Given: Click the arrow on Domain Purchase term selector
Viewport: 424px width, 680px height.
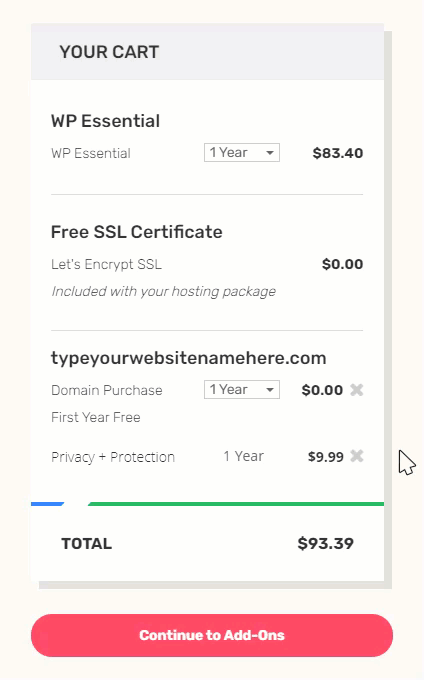Looking at the screenshot, I should (270, 390).
